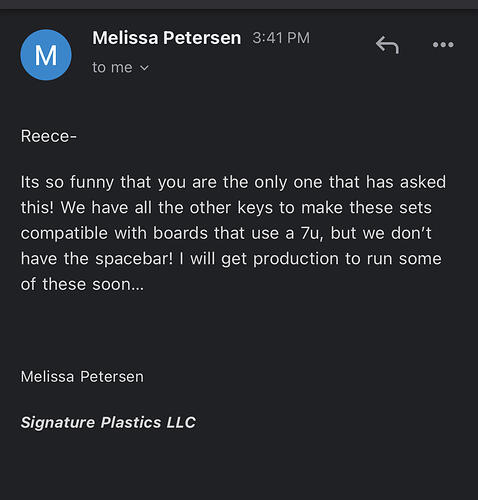Click 'of these soon...' closing line

(82, 284)
